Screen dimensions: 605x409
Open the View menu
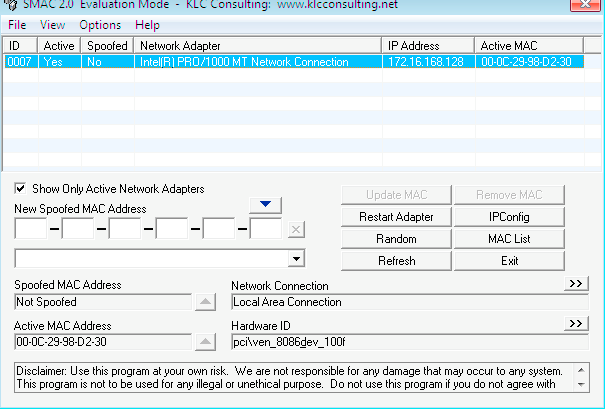[x=52, y=25]
